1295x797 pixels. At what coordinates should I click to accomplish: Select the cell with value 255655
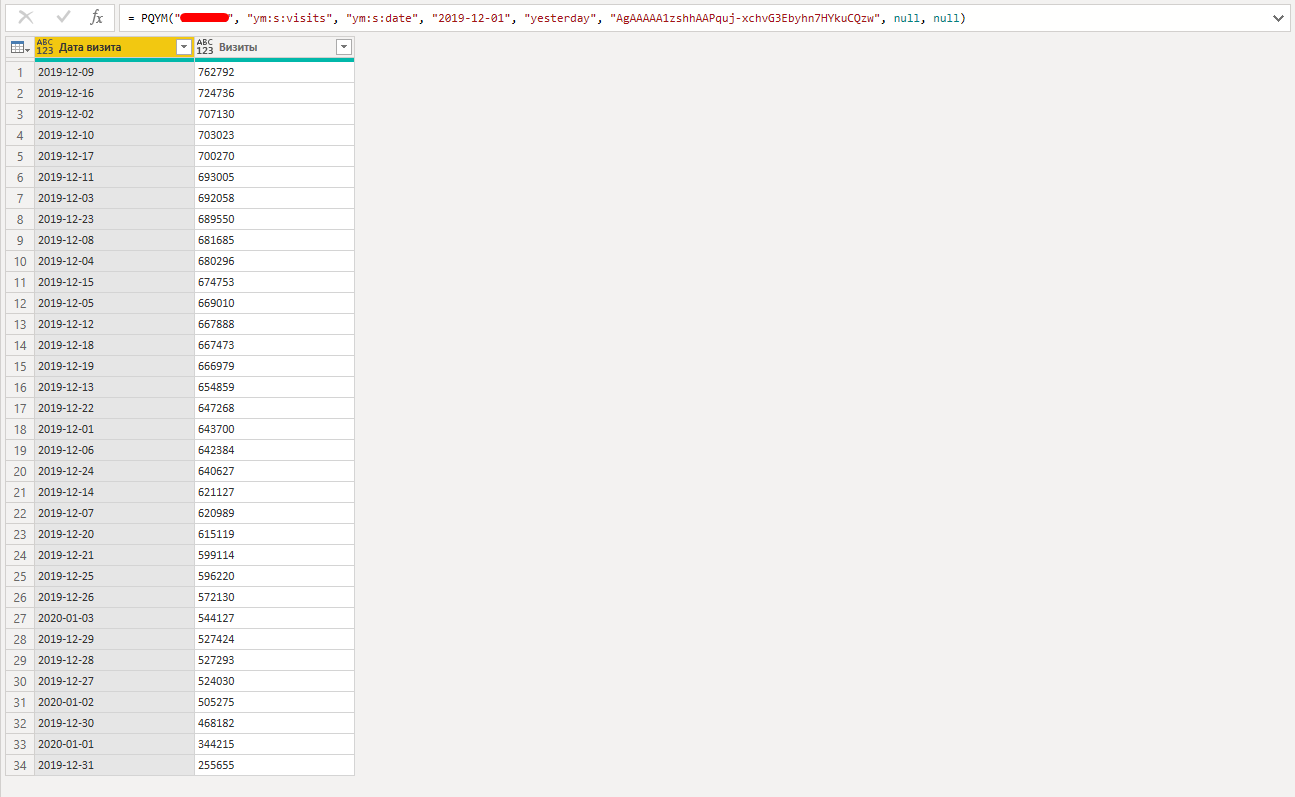pyautogui.click(x=274, y=765)
